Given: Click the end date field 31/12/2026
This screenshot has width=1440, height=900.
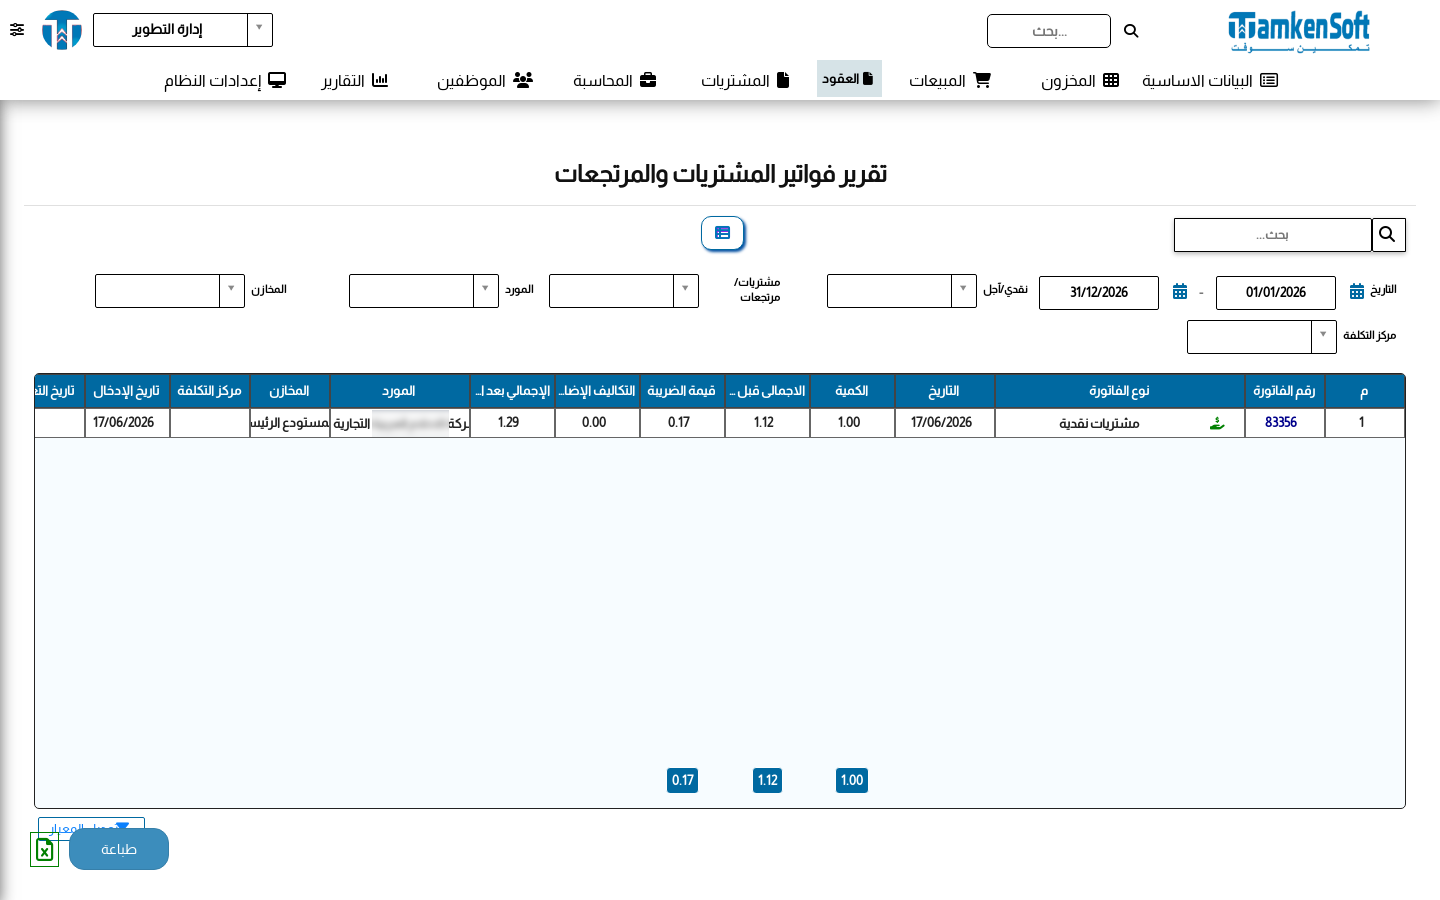Looking at the screenshot, I should click(x=1099, y=293).
